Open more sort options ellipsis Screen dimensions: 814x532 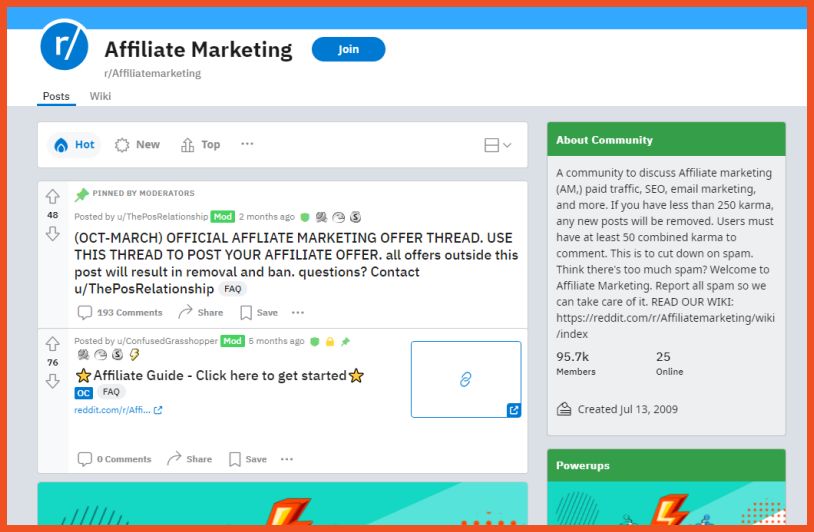pos(247,144)
